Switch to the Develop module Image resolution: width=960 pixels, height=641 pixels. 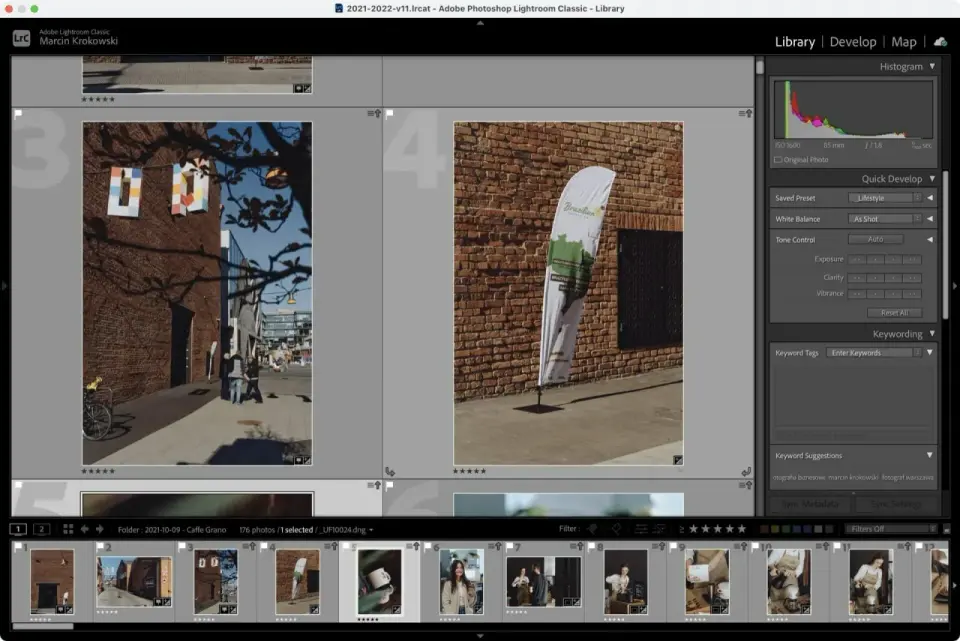[x=853, y=42]
